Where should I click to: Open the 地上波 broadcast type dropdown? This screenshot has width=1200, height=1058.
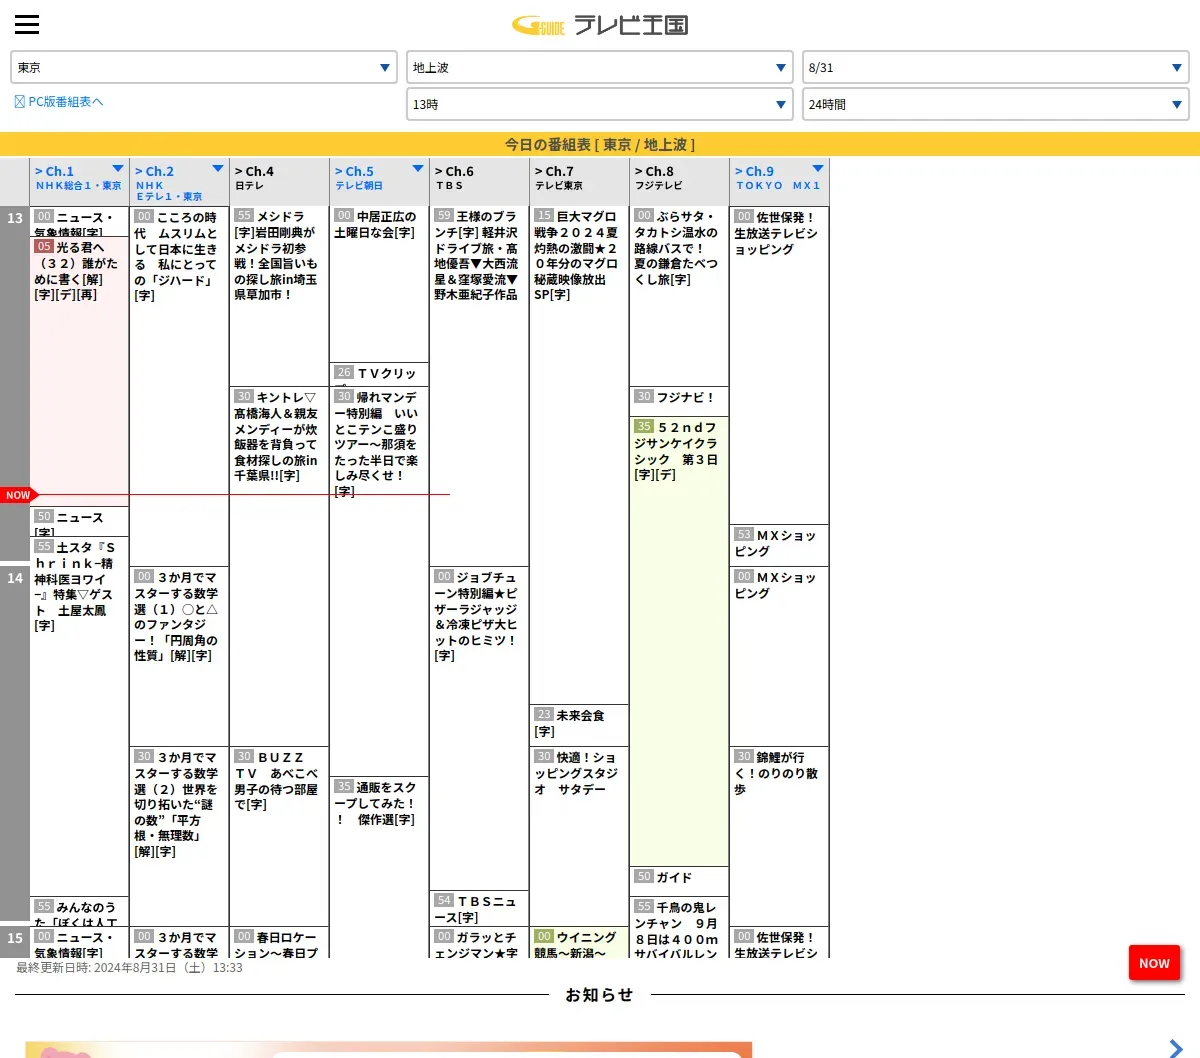[600, 67]
